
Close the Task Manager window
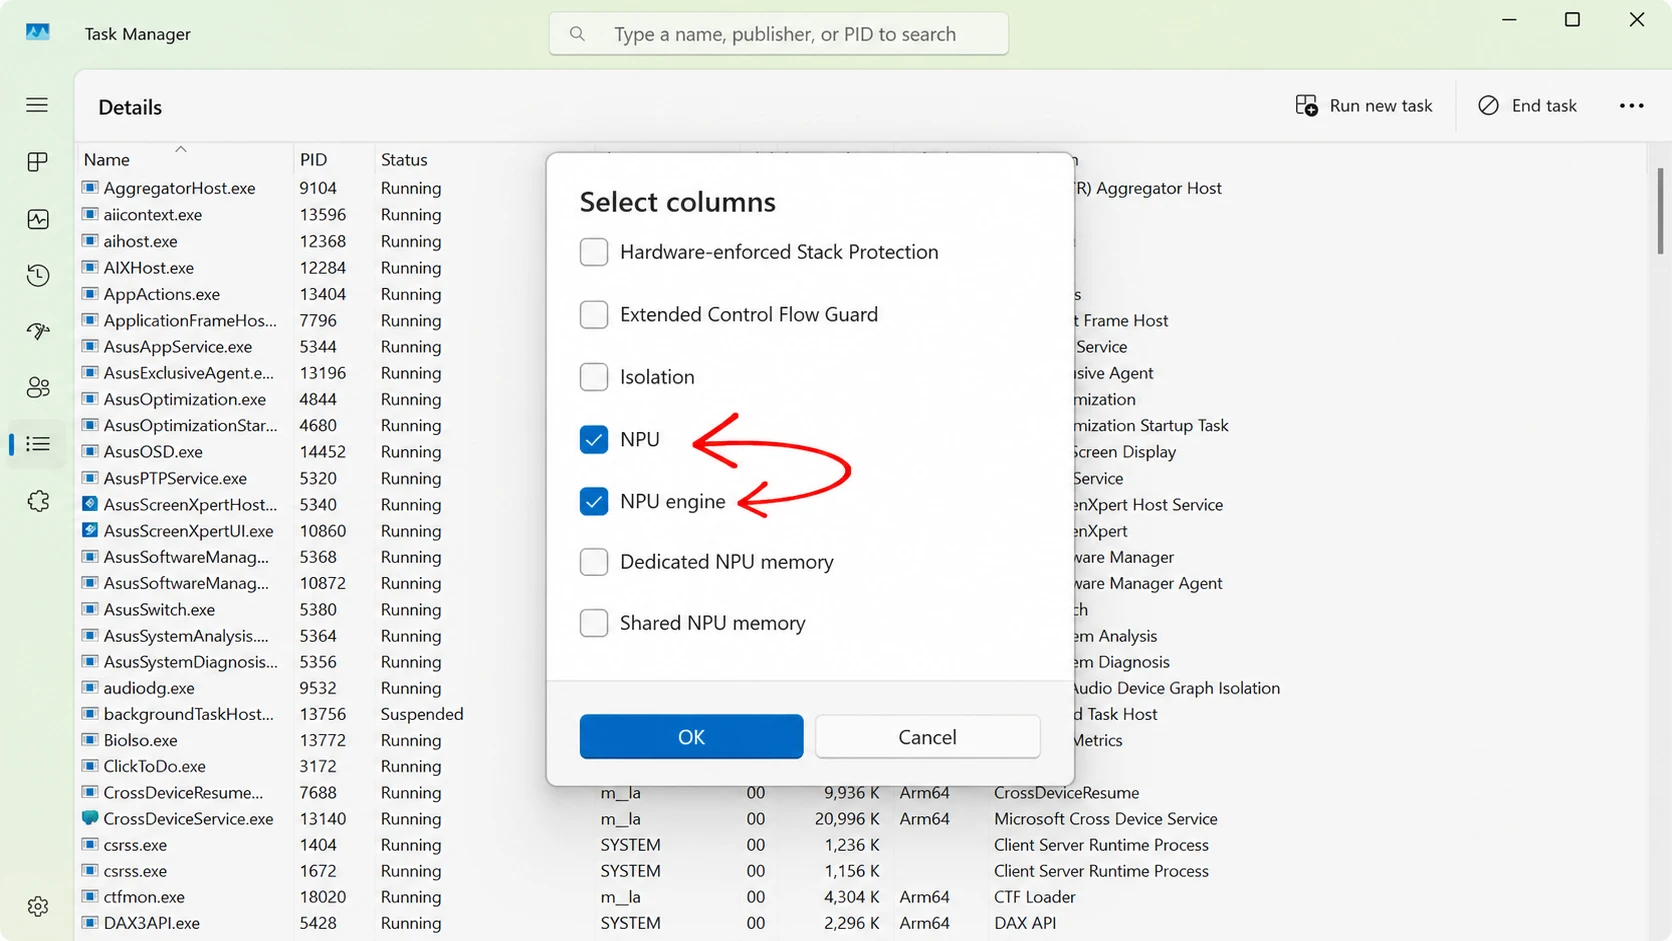click(1637, 20)
